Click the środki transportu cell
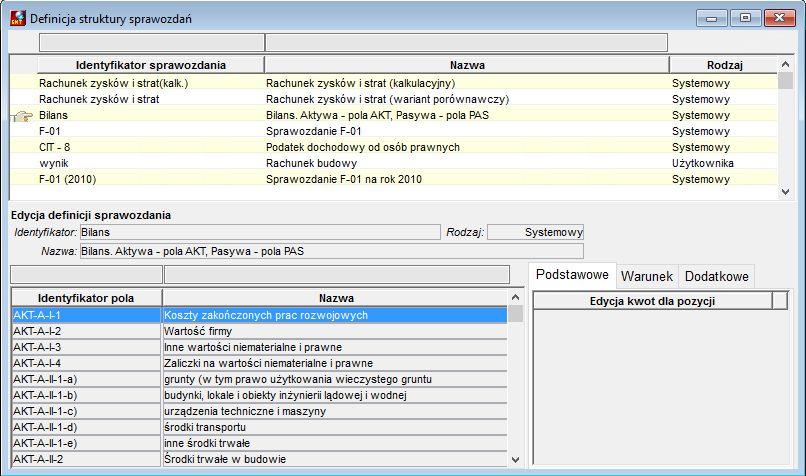The height and width of the screenshot is (476, 806). click(x=335, y=427)
